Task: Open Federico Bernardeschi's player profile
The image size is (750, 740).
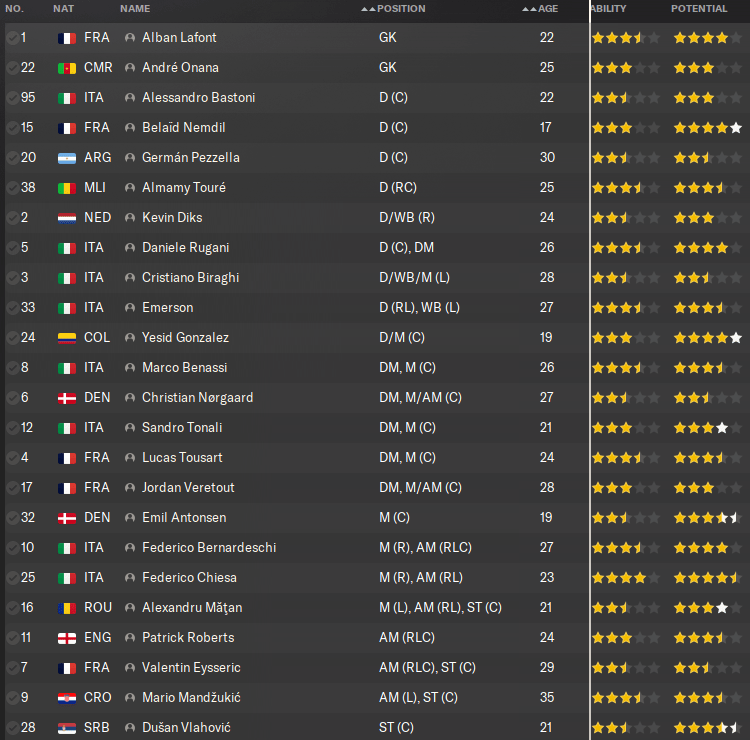Action: 209,548
